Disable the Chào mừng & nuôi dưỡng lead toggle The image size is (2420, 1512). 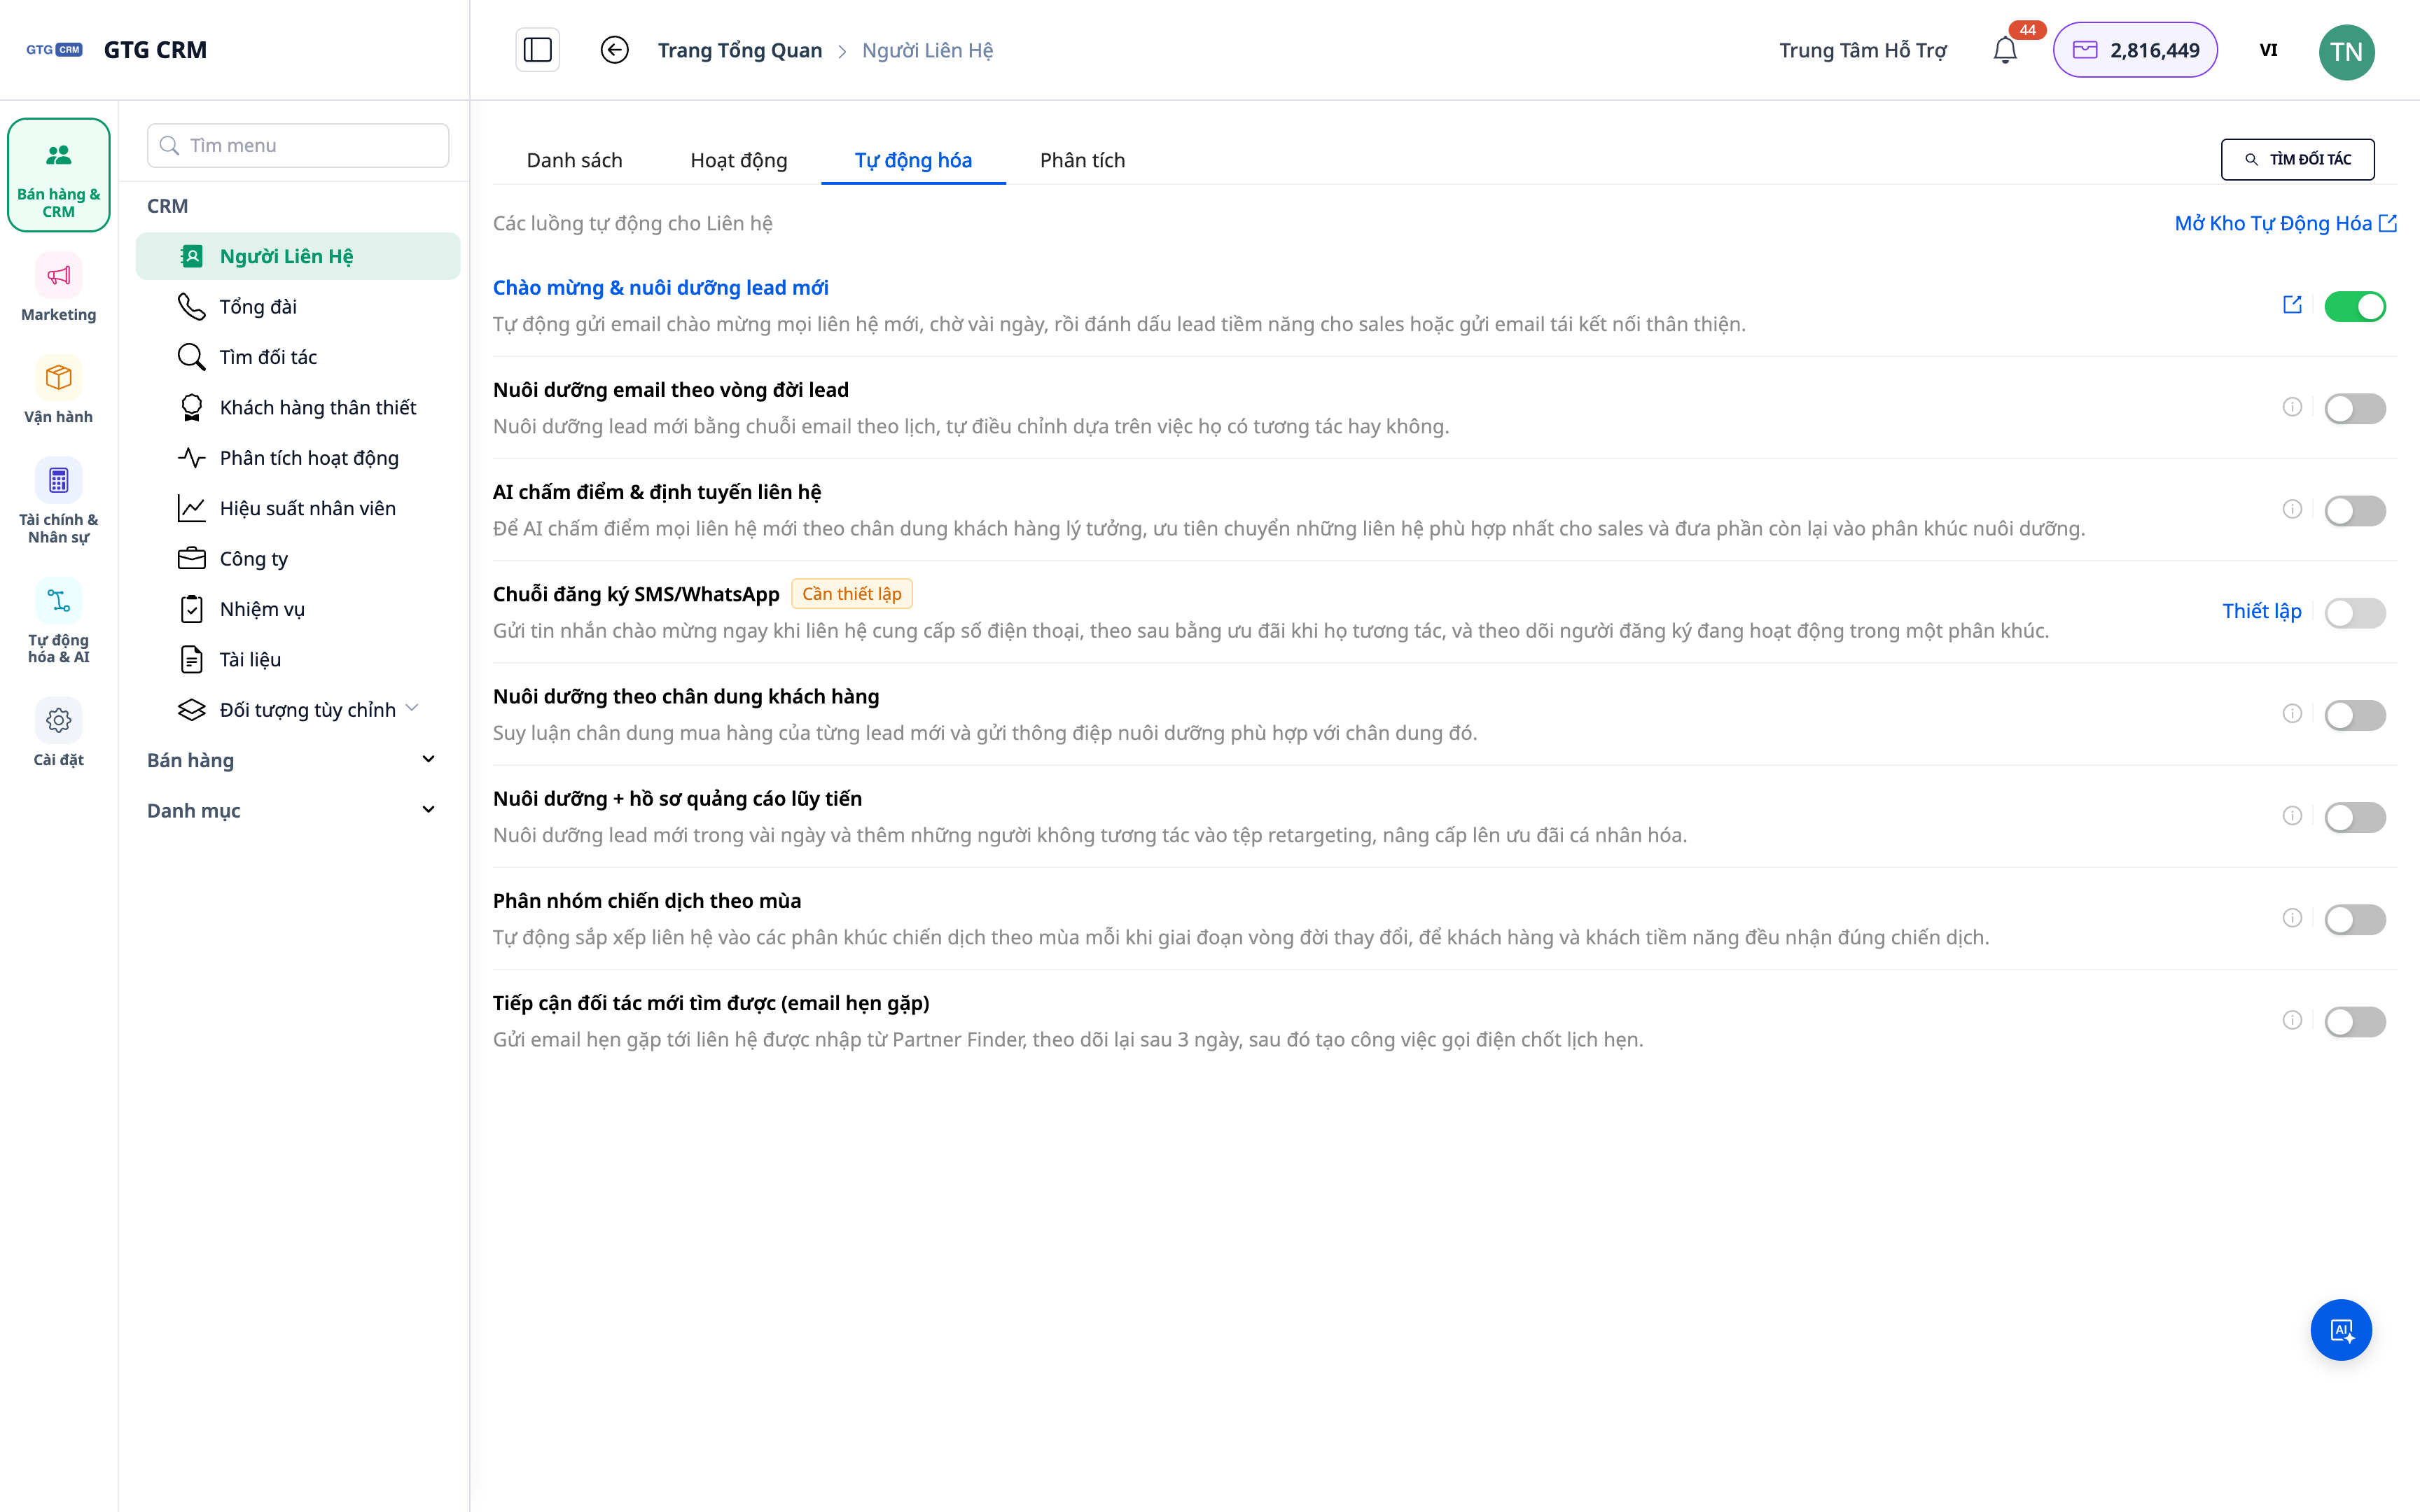click(x=2354, y=306)
